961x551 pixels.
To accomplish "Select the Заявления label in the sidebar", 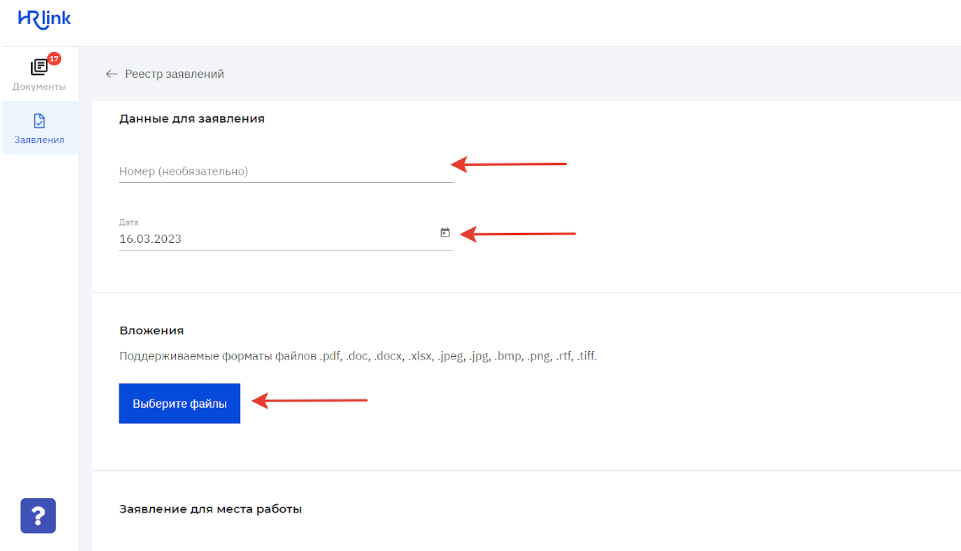I will tap(39, 140).
